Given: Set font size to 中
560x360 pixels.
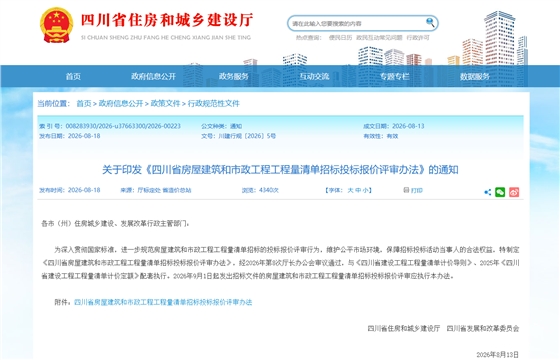Looking at the screenshot, I should pos(358,190).
